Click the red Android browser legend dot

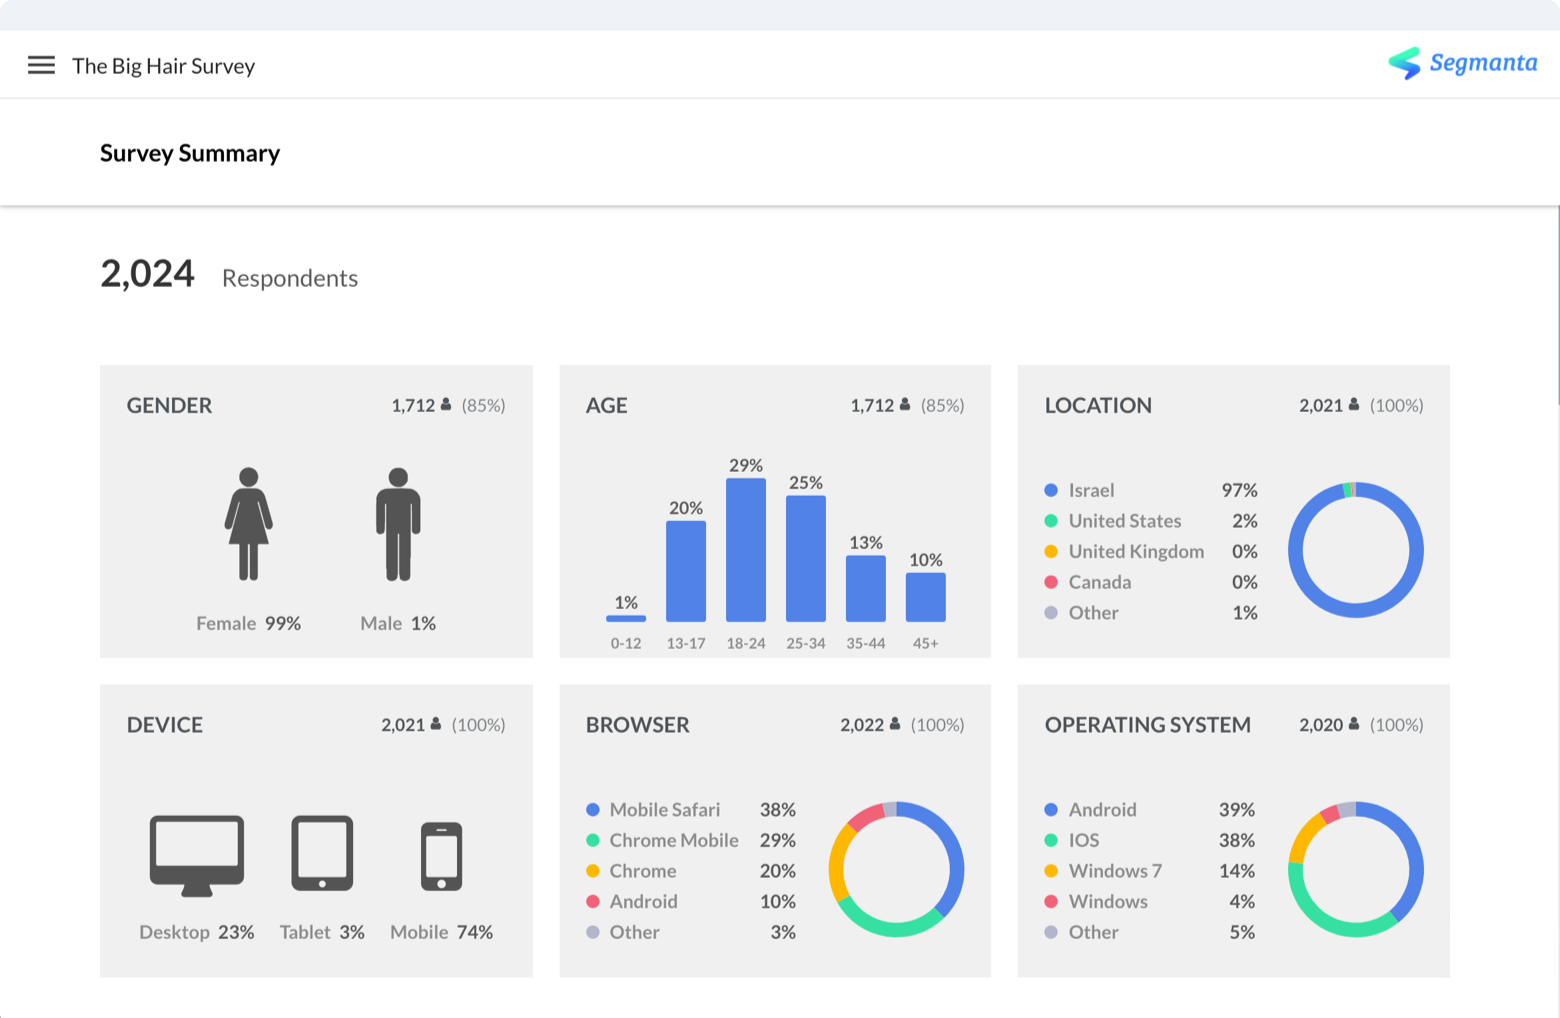click(593, 901)
